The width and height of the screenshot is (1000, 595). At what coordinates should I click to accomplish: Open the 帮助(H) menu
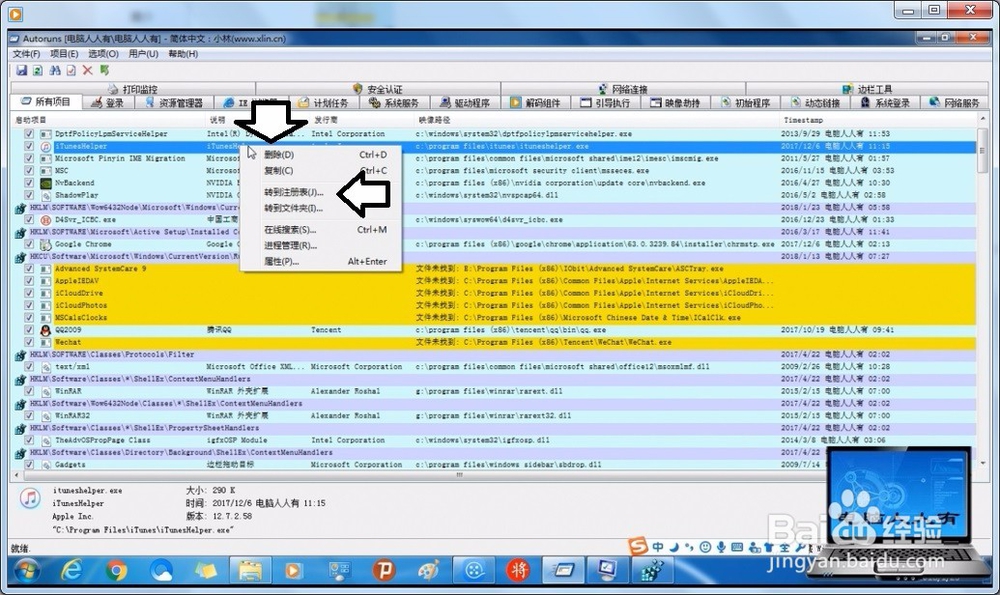pyautogui.click(x=183, y=54)
